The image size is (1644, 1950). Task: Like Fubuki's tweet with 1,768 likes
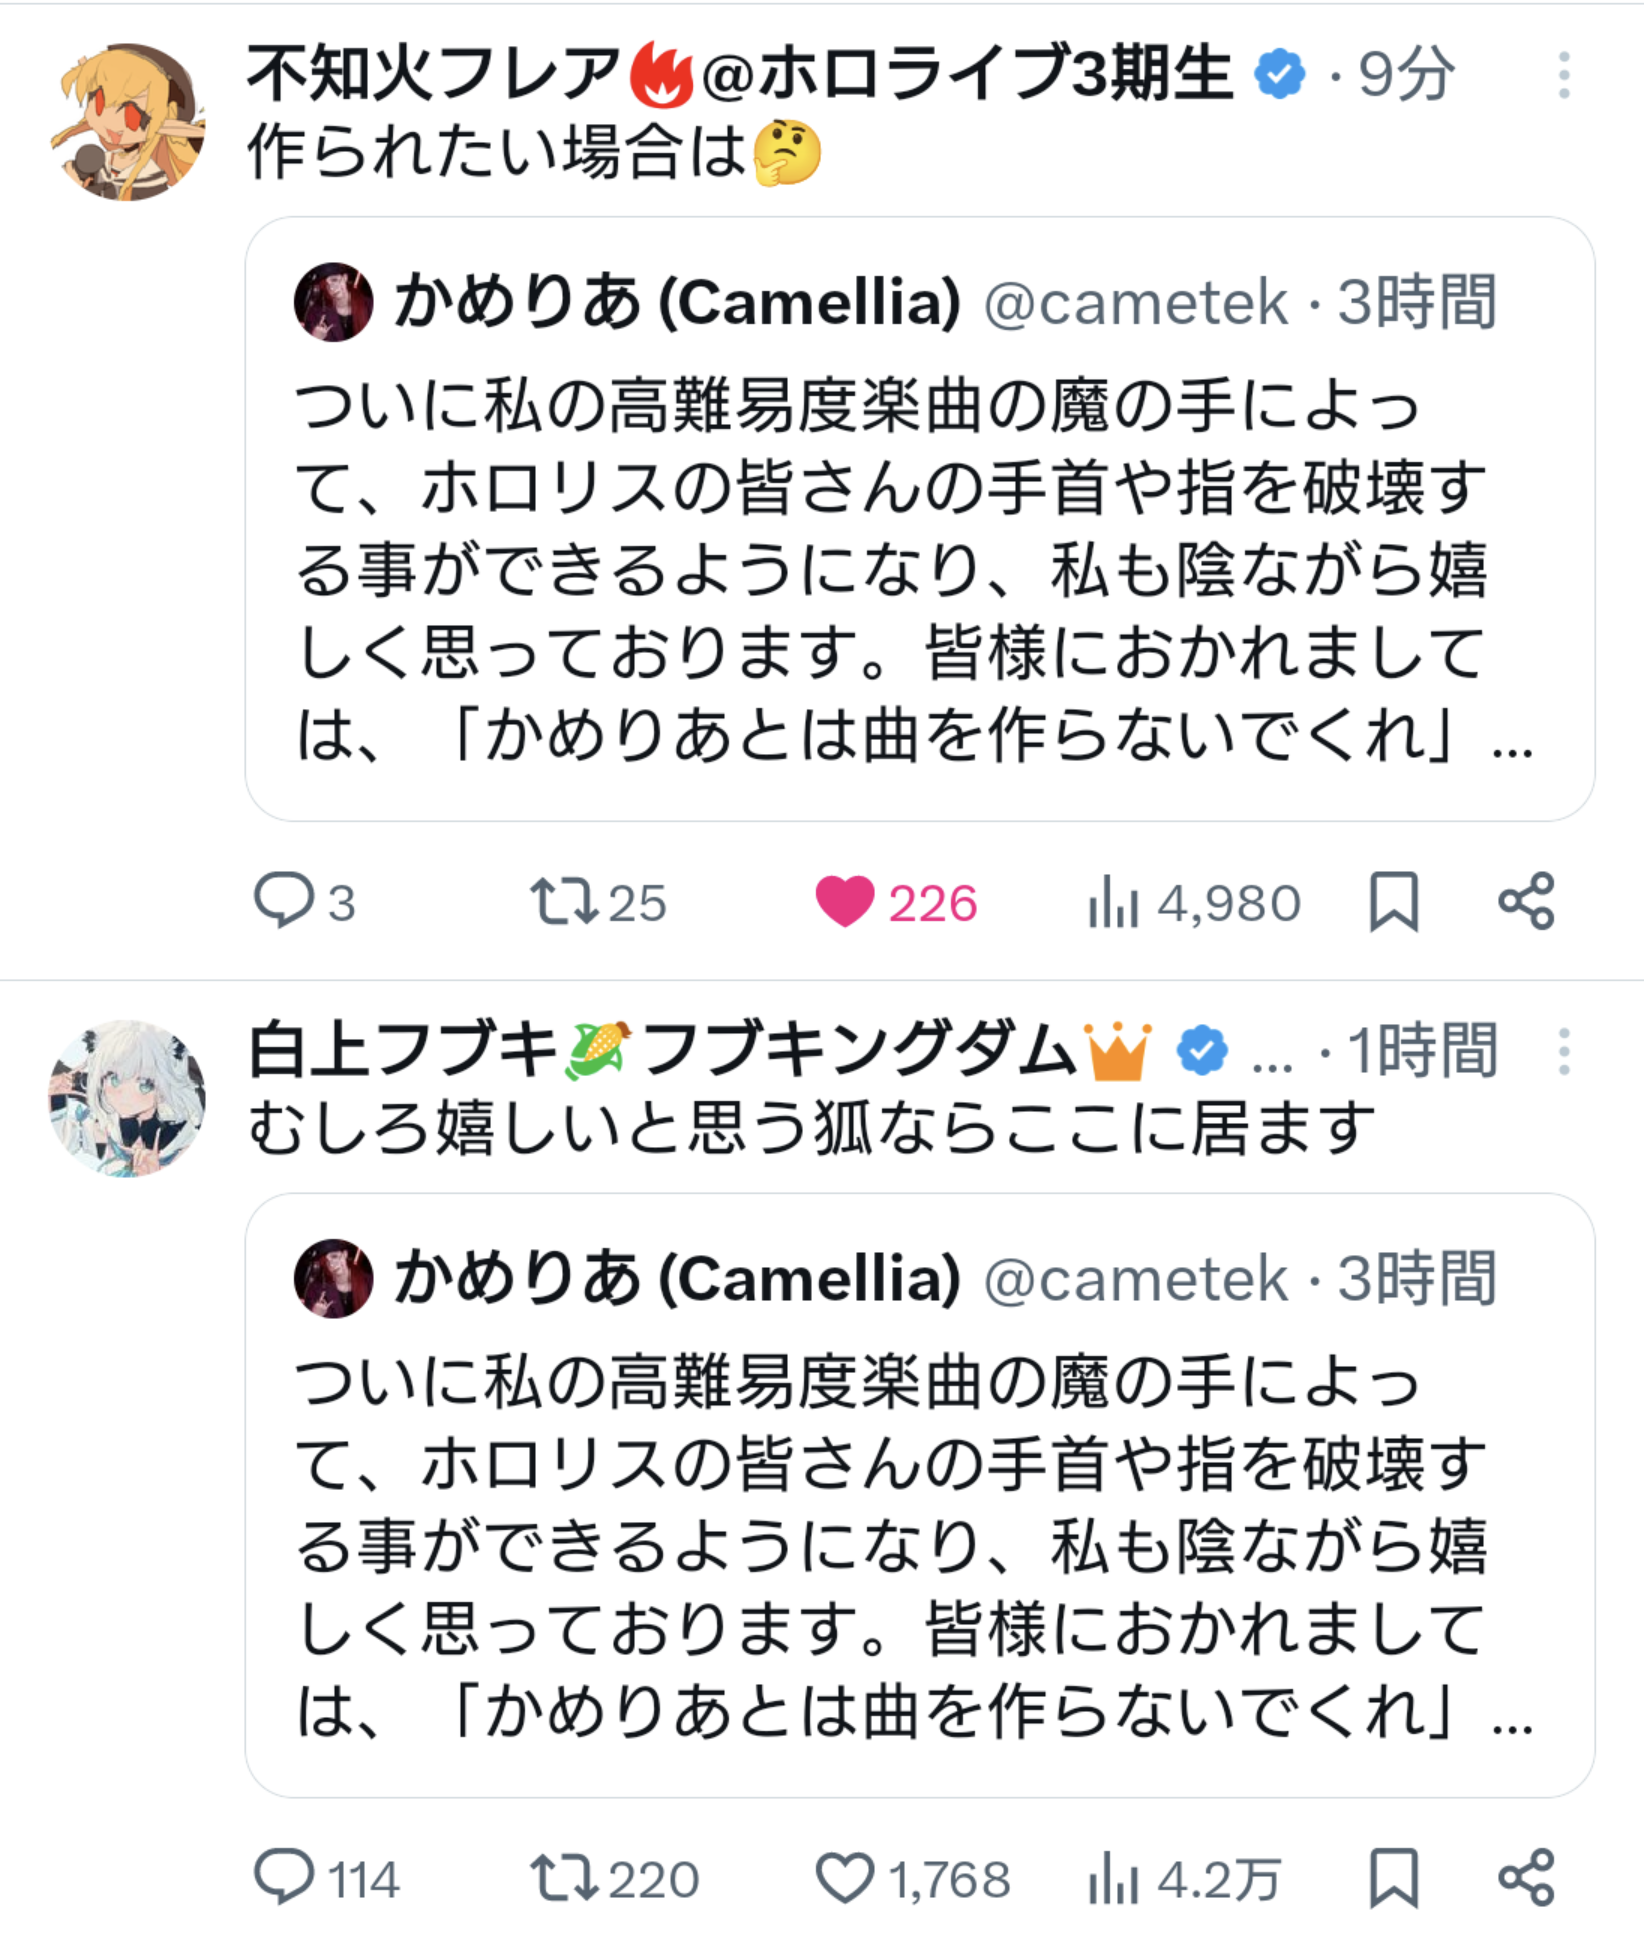(x=846, y=1877)
